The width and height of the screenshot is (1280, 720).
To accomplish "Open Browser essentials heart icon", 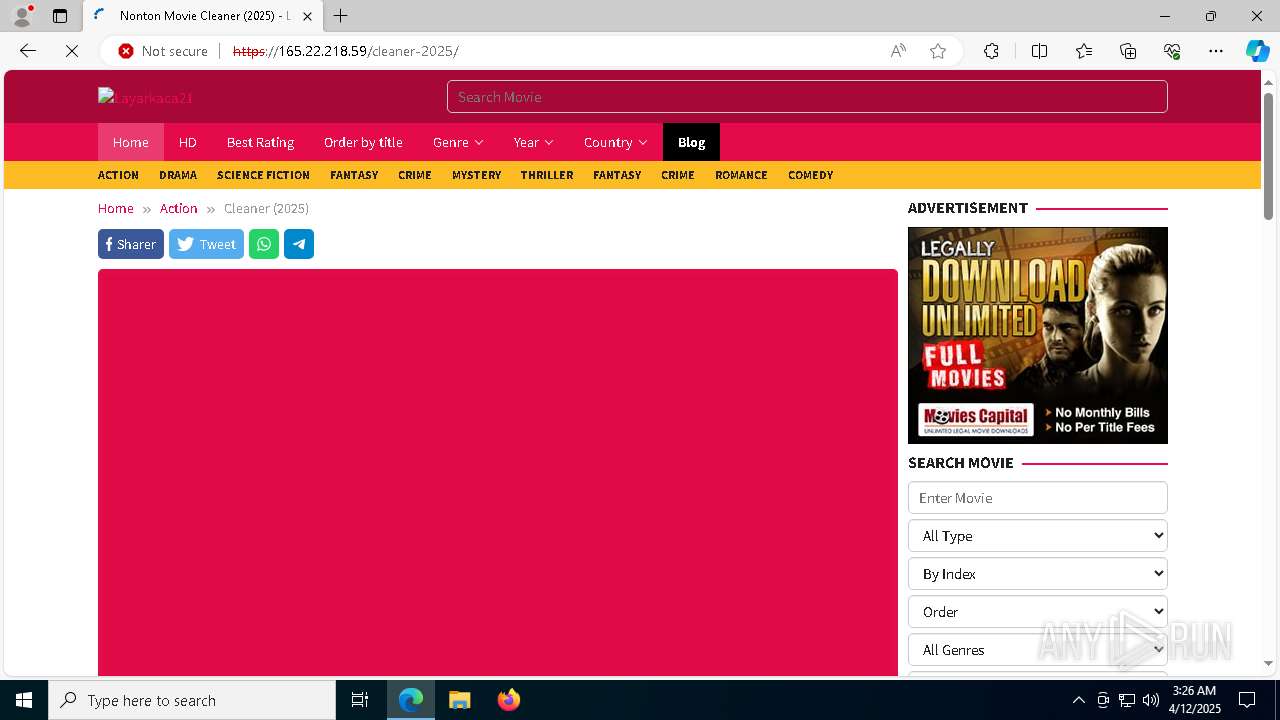I will 1172,51.
